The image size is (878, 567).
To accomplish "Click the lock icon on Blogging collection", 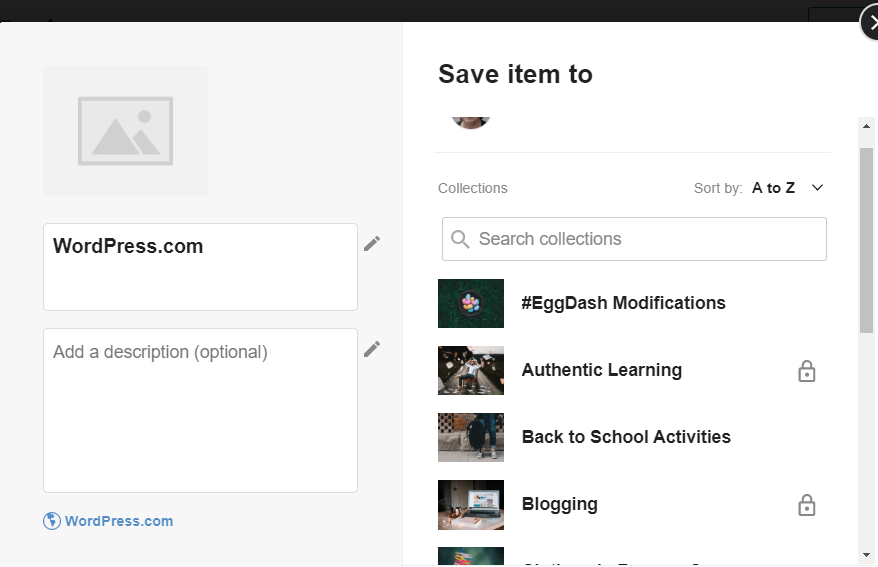I will pyautogui.click(x=807, y=505).
